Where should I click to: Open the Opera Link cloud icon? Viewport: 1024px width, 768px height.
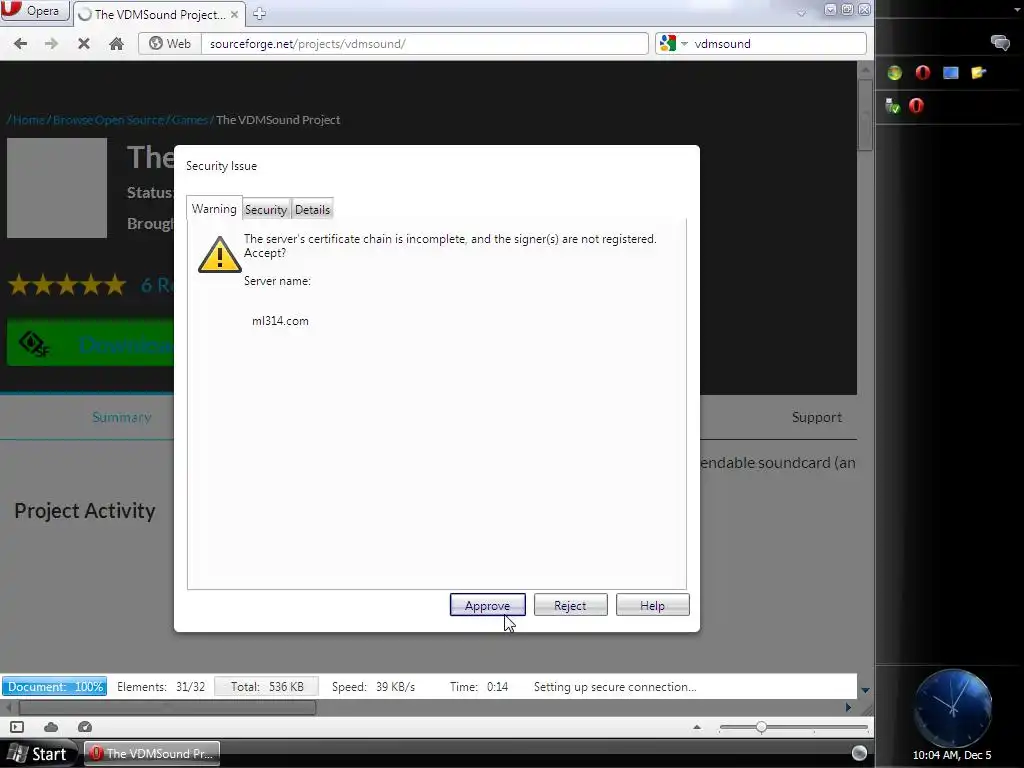(51, 727)
